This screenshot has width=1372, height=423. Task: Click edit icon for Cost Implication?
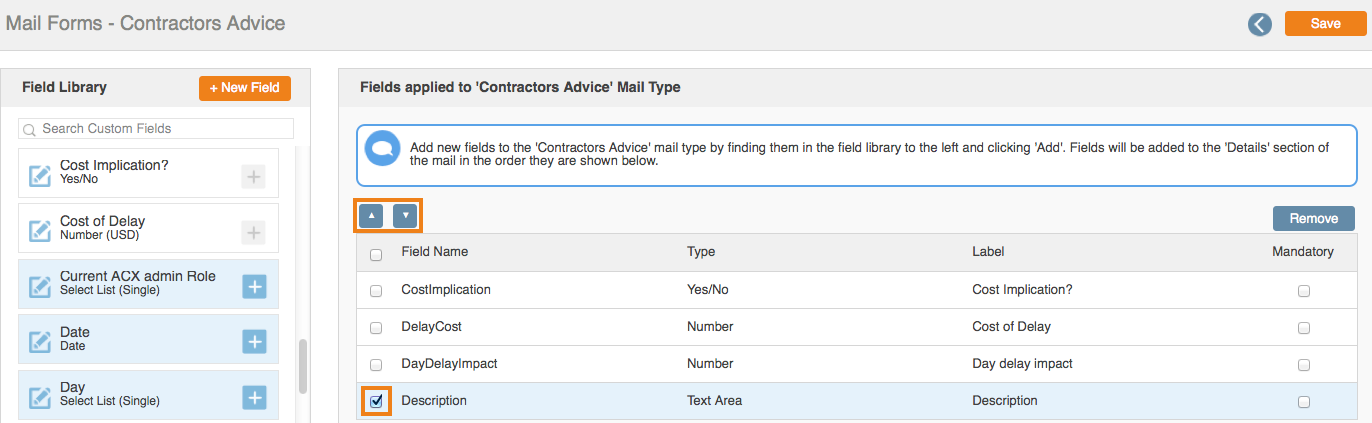point(40,176)
